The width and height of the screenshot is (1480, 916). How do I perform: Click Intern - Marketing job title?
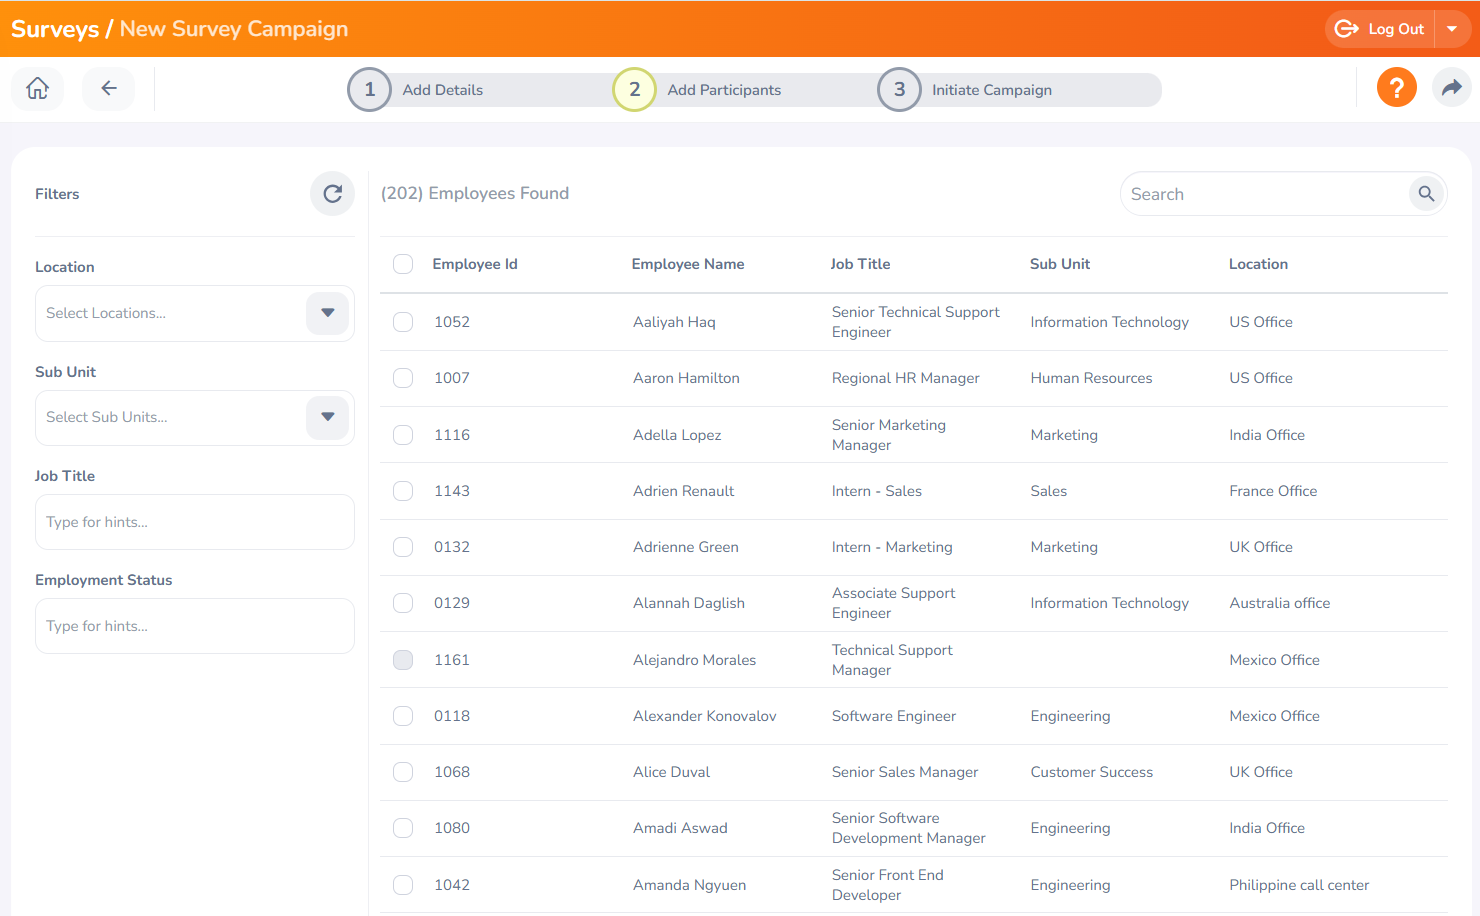coord(892,547)
